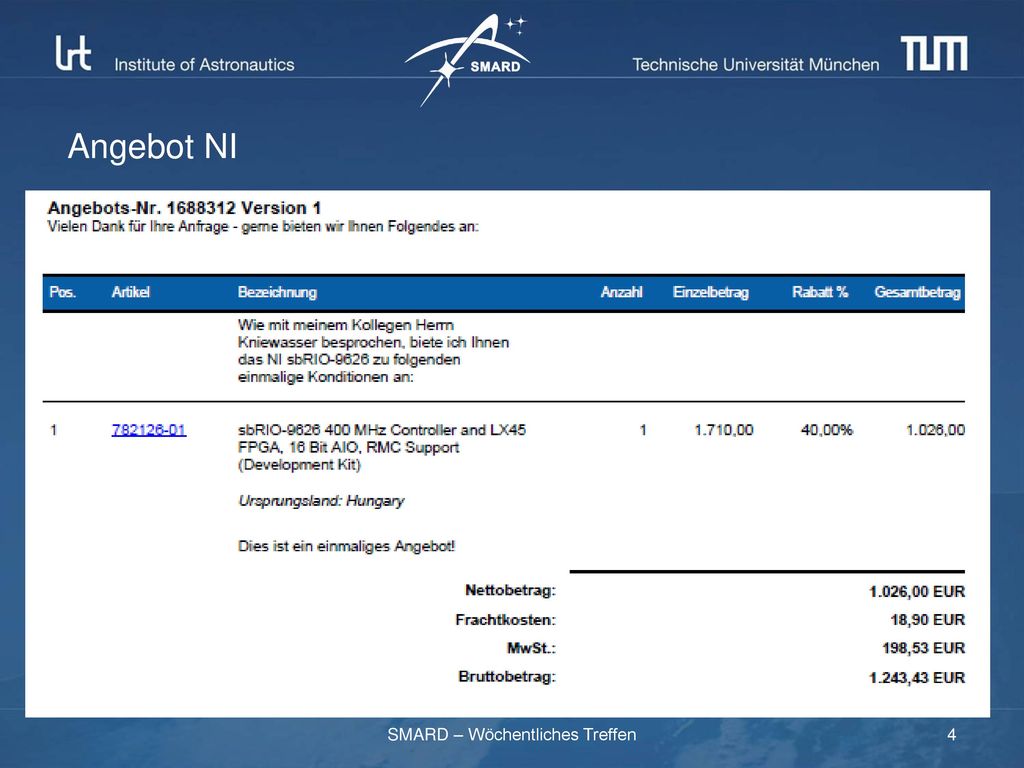Click the VAT amount 198,53 EUR

(923, 648)
